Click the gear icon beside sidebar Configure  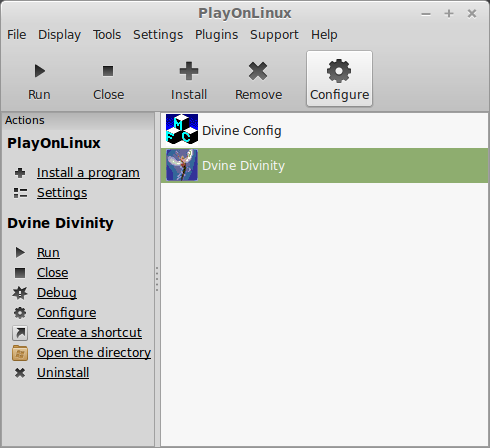coord(20,313)
